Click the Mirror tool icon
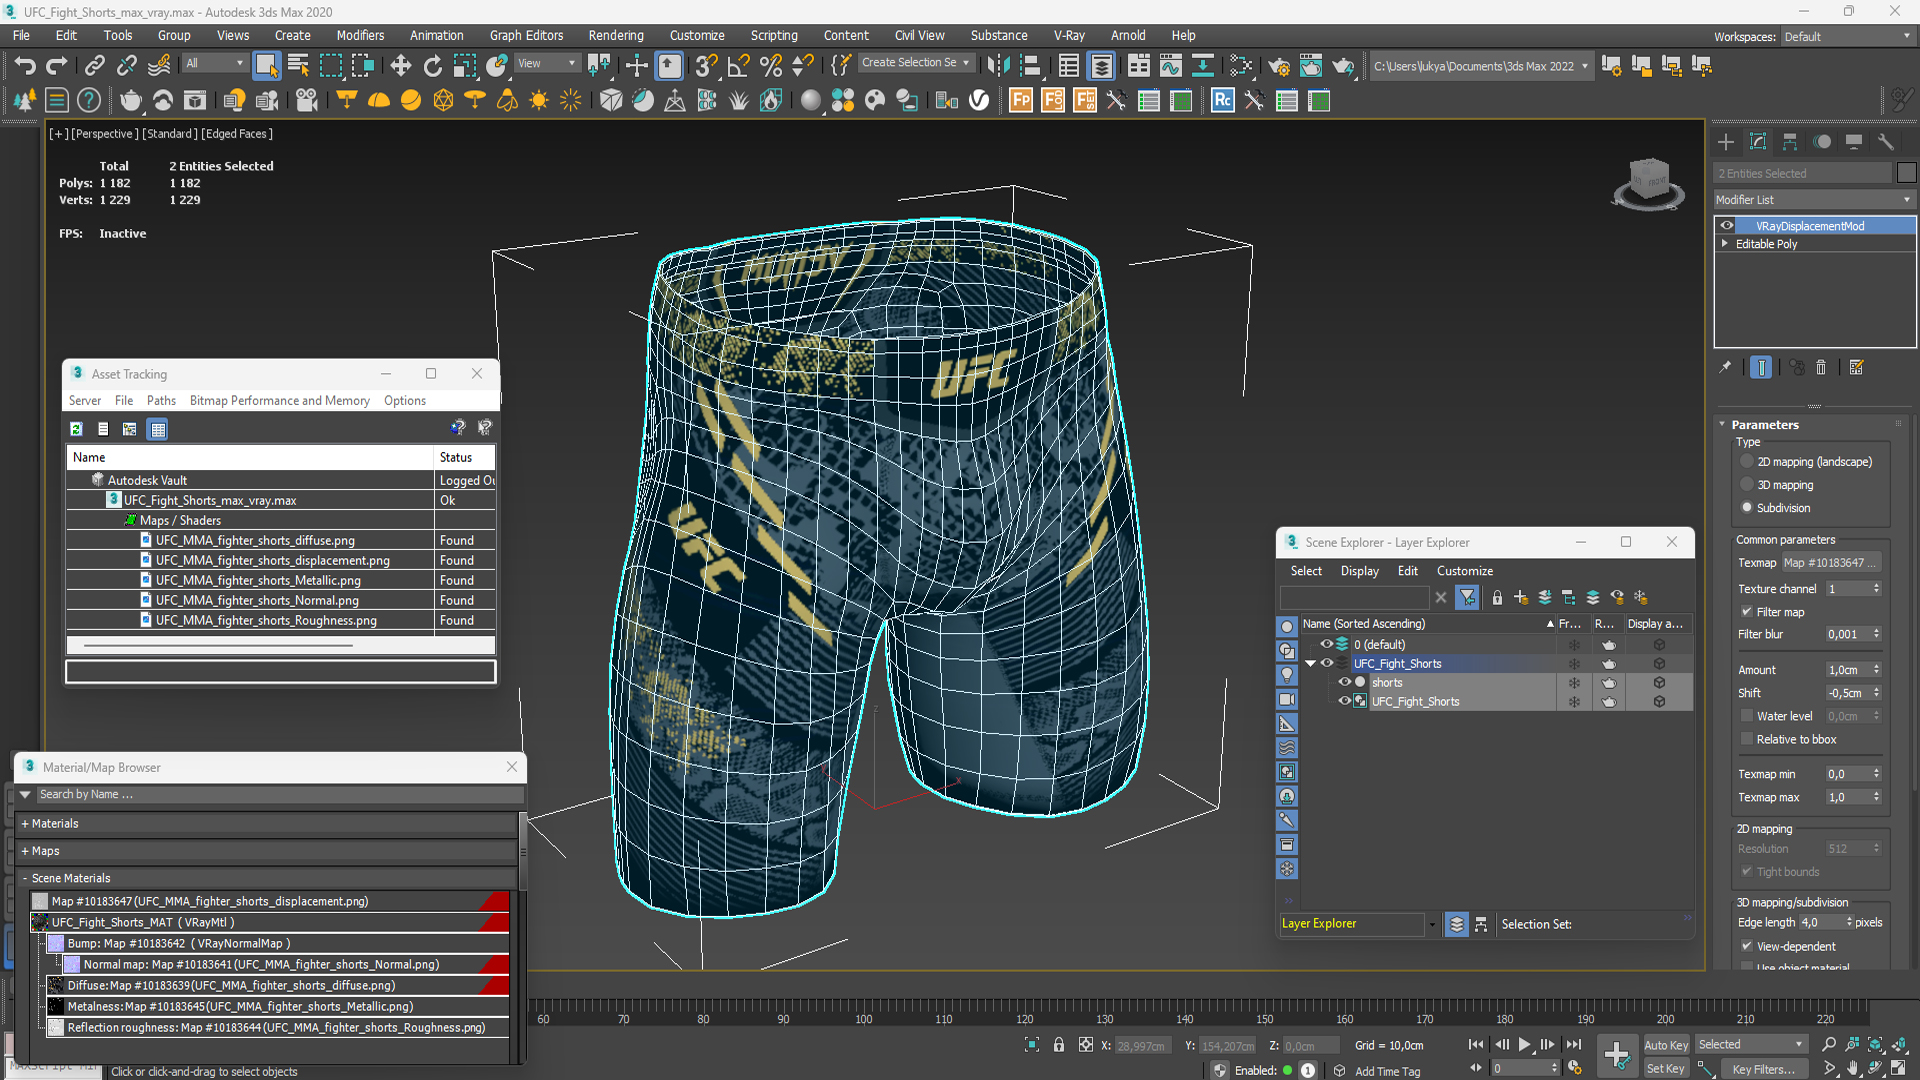 point(998,66)
